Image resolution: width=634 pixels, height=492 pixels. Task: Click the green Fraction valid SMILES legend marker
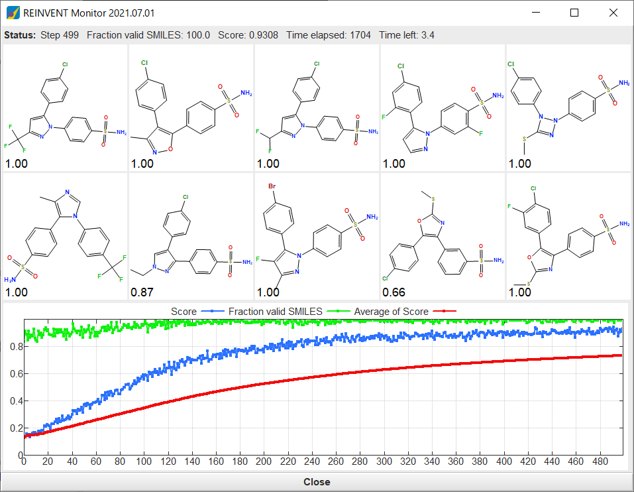pos(338,311)
